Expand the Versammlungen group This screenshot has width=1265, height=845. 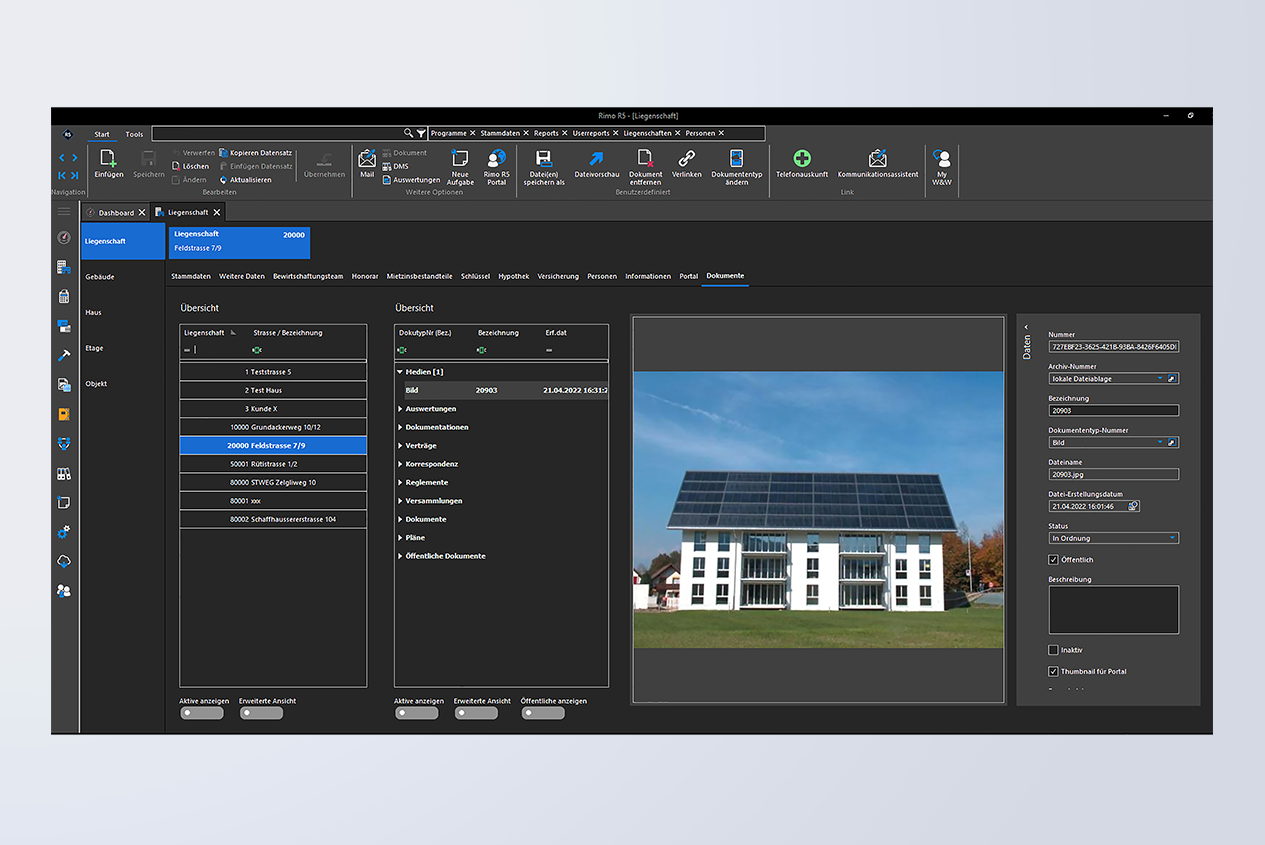coord(401,501)
